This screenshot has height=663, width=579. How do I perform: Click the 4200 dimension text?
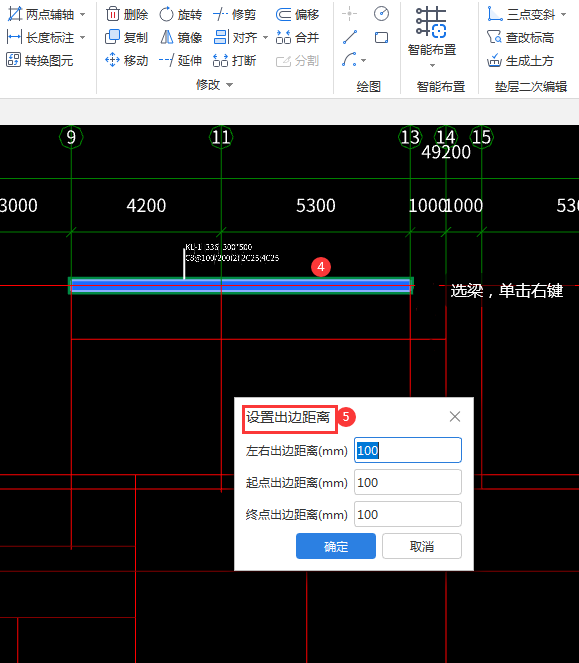tap(146, 205)
